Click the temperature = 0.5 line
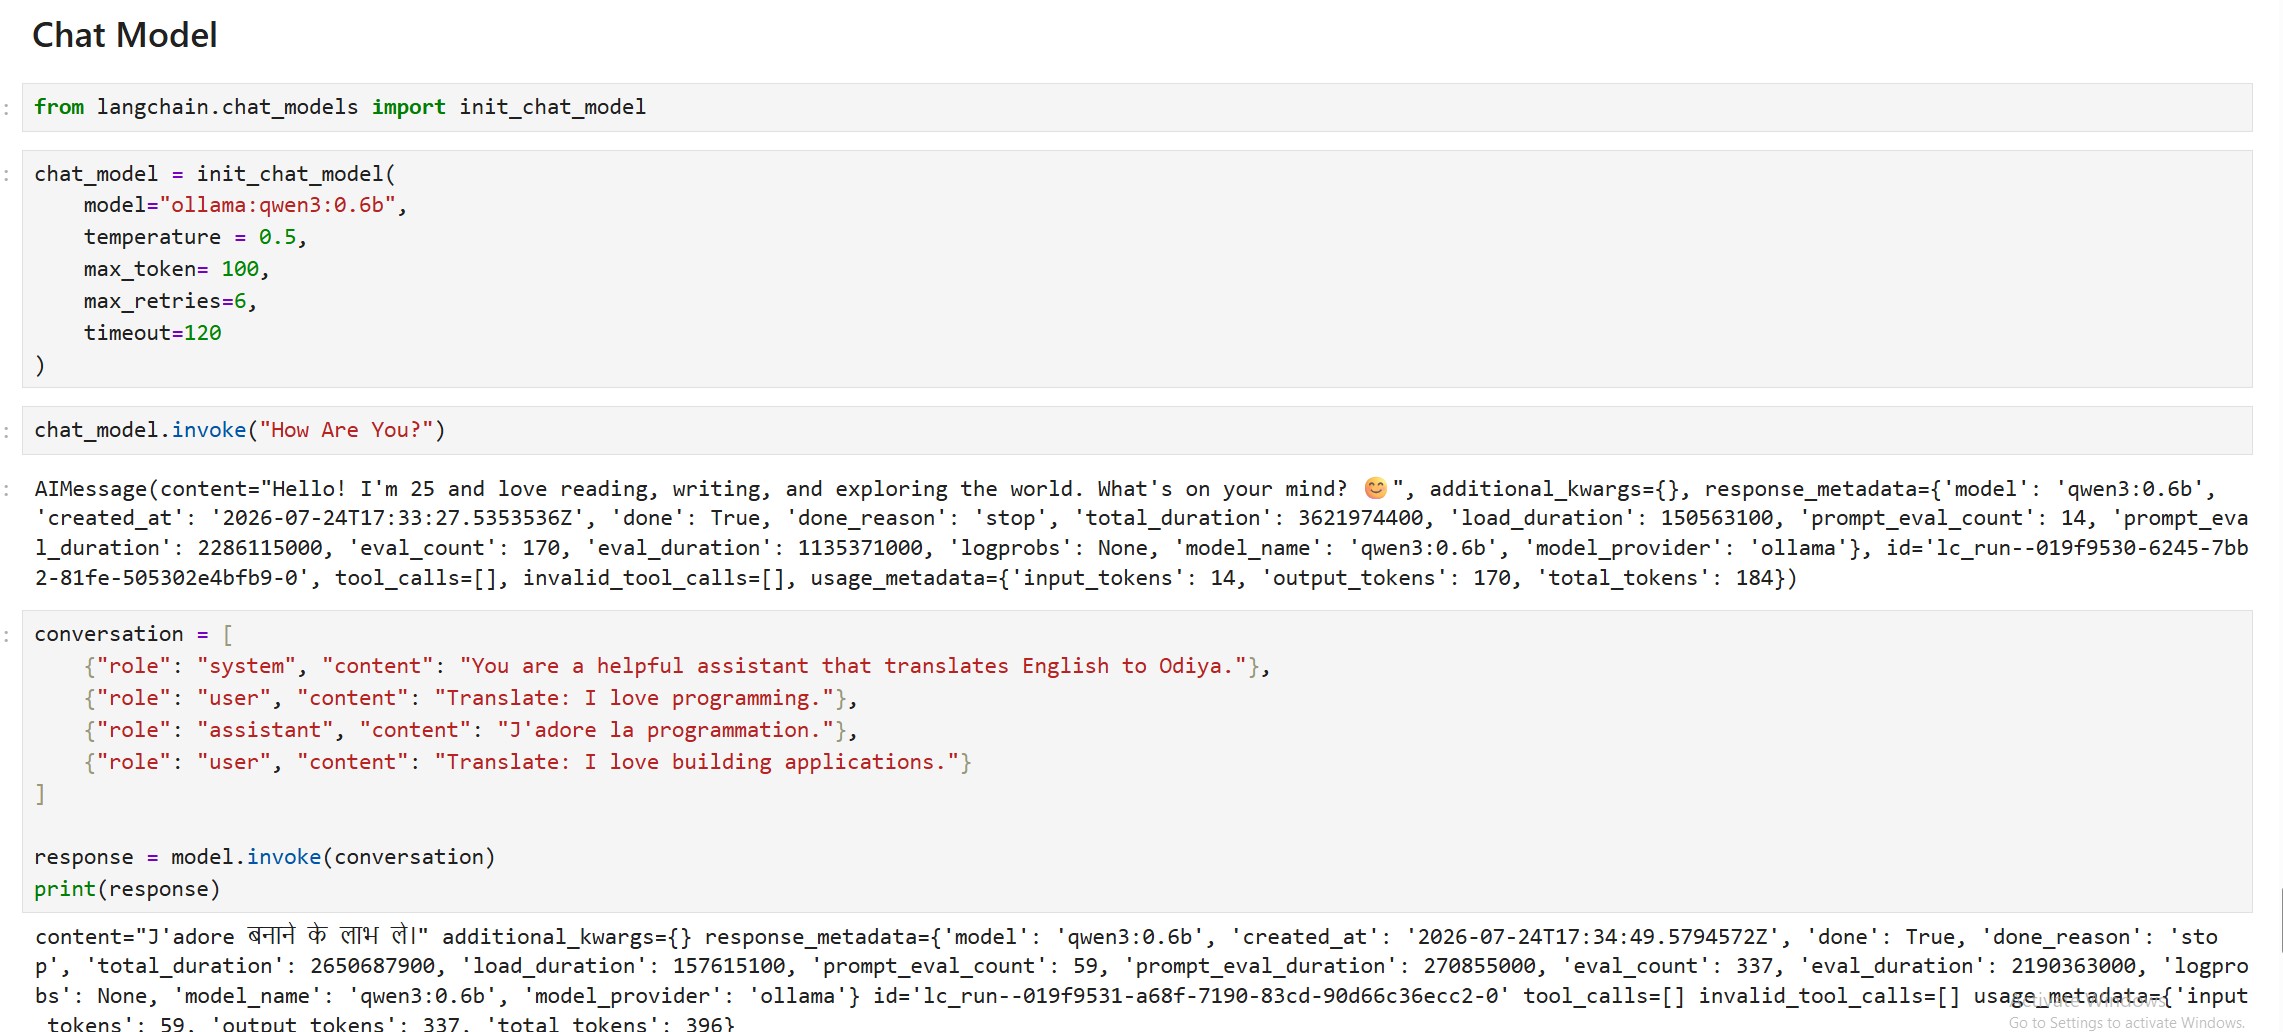The width and height of the screenshot is (2283, 1032). coord(195,237)
